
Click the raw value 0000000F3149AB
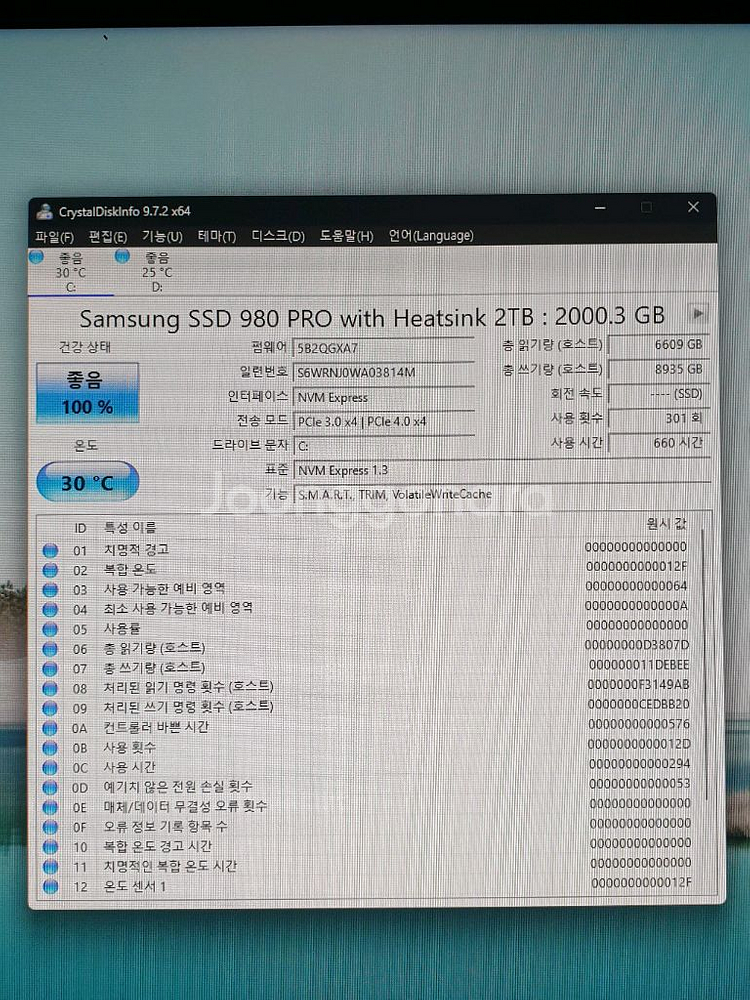click(638, 684)
